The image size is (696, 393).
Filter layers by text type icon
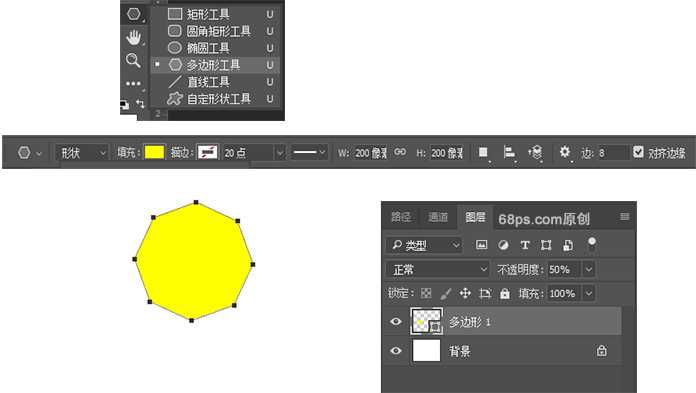[x=525, y=245]
